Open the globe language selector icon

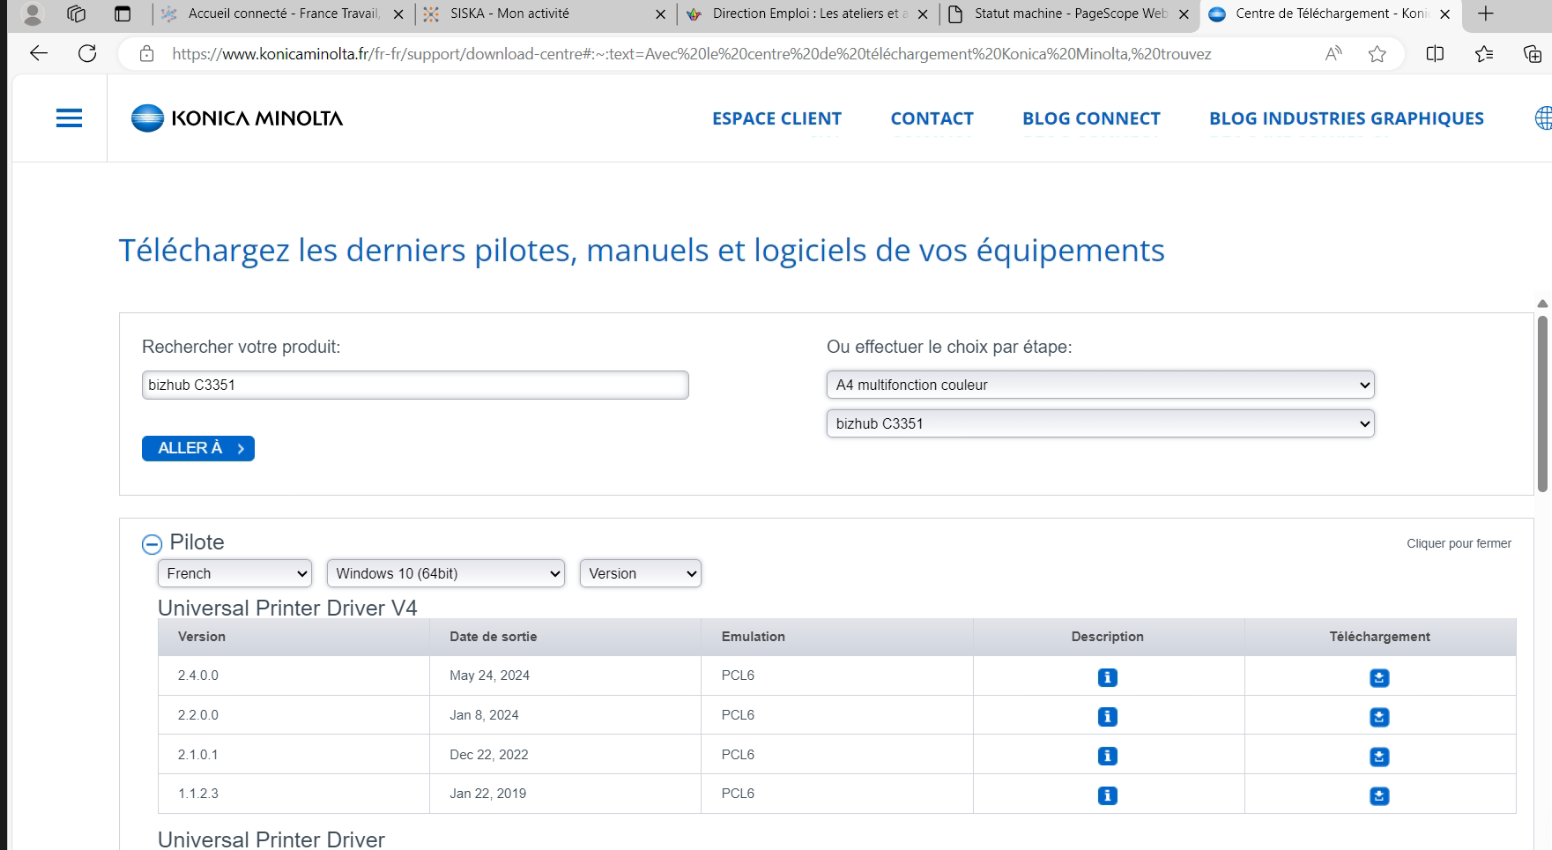pos(1543,118)
